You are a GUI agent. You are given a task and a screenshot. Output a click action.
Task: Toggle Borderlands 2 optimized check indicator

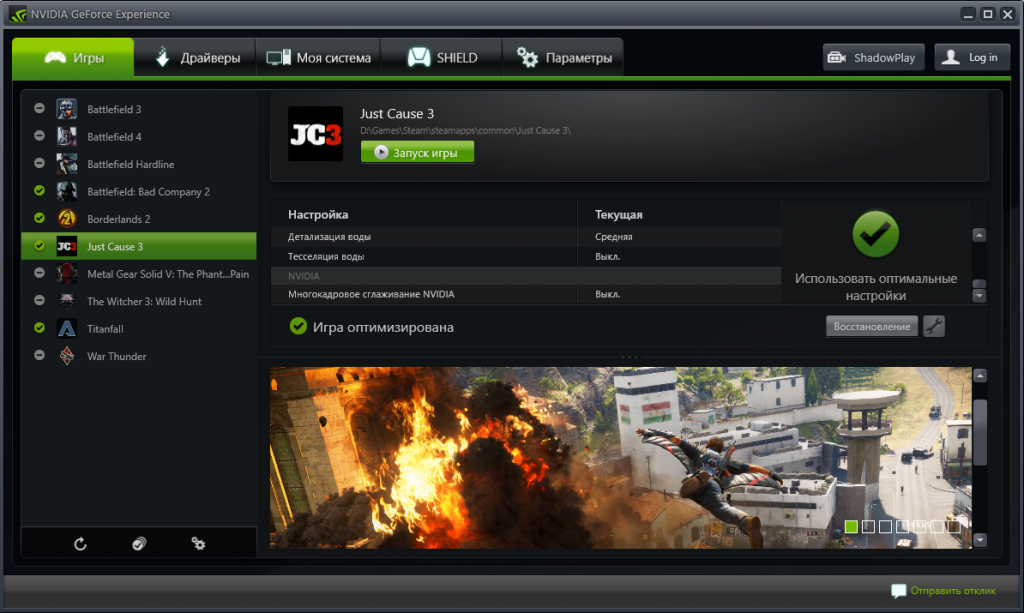click(x=39, y=218)
